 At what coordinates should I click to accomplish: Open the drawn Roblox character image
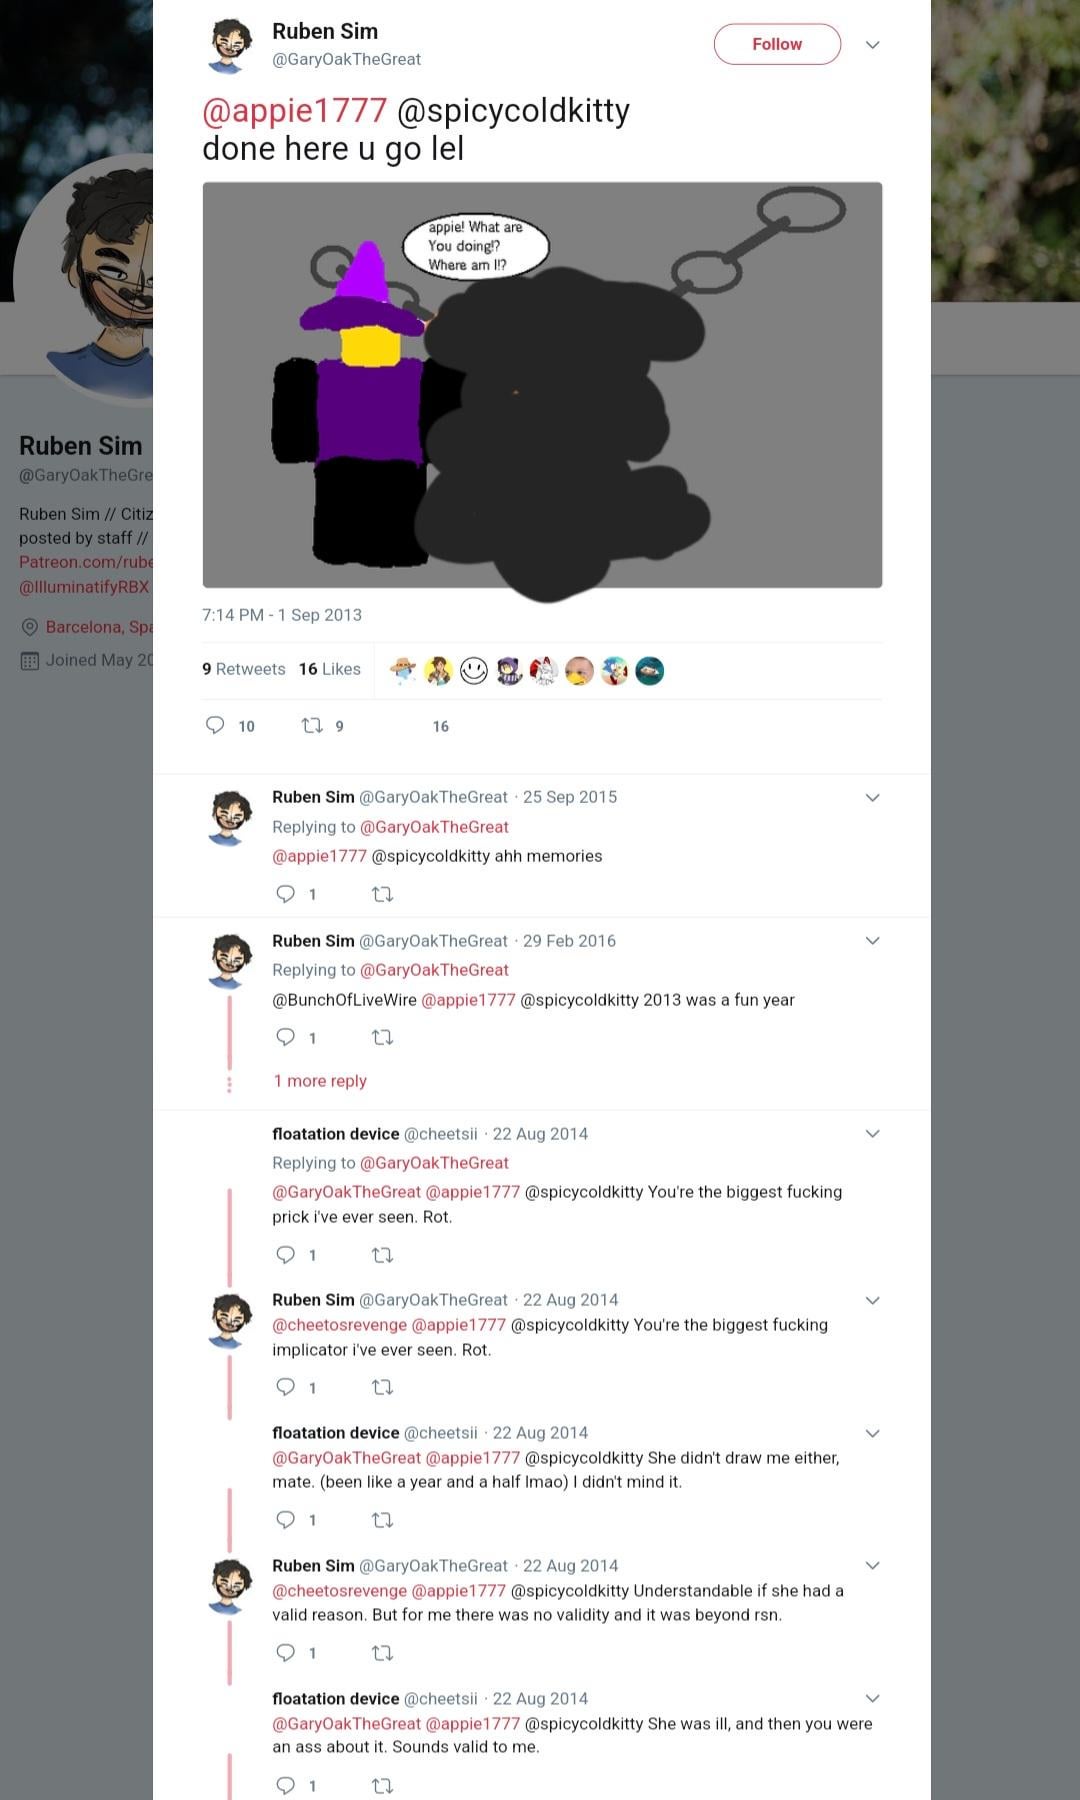click(x=542, y=385)
